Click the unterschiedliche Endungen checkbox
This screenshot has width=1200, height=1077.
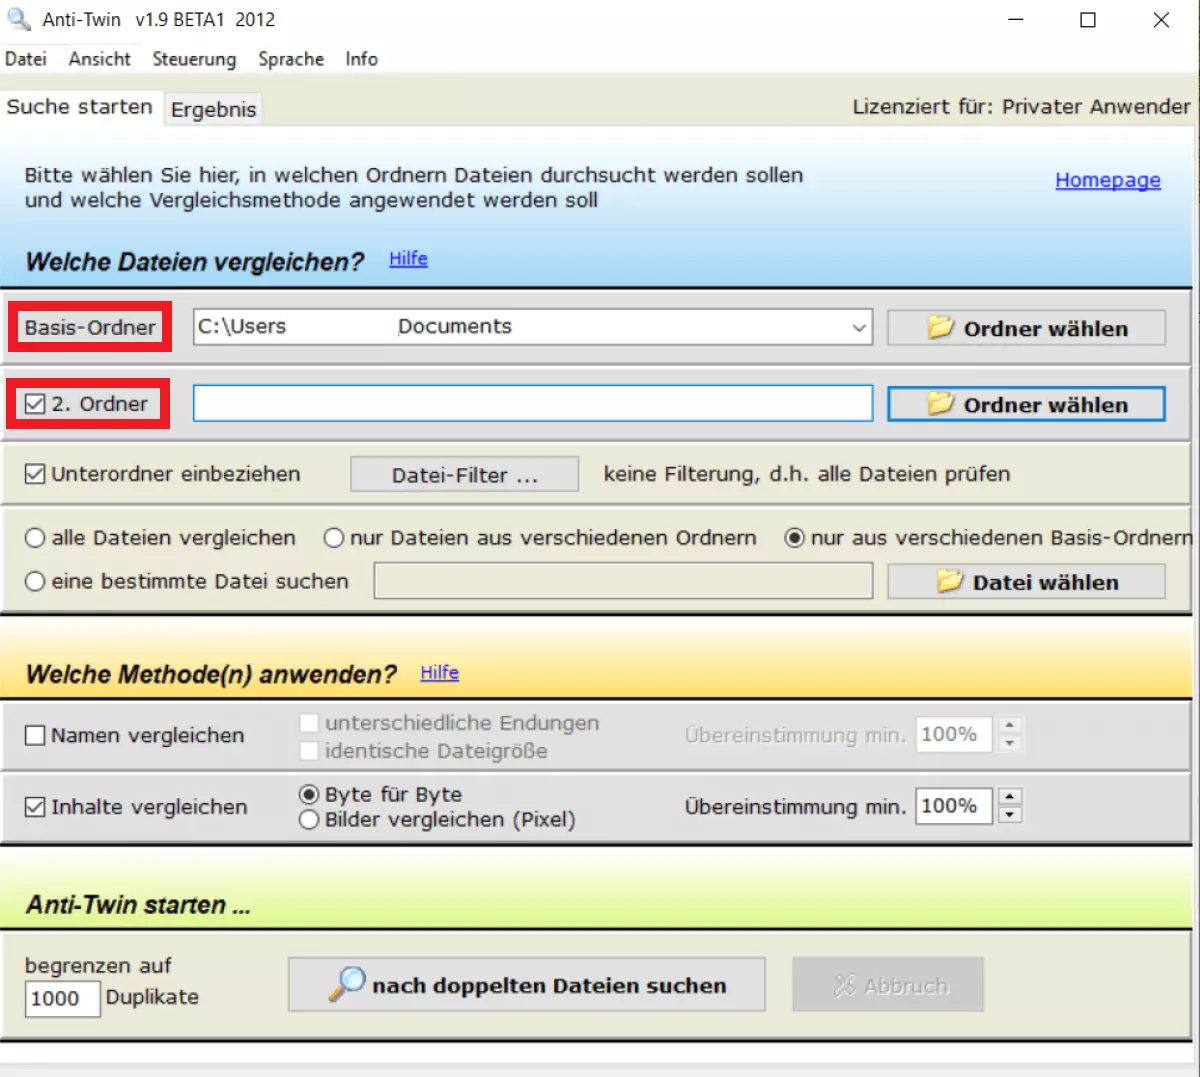[309, 723]
